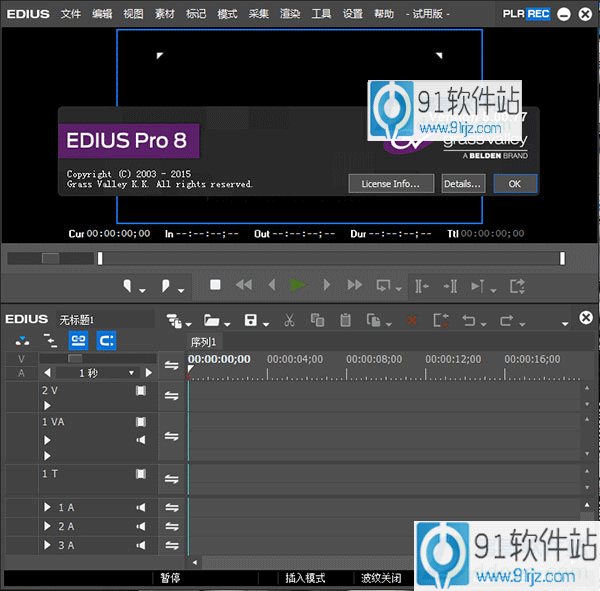Click the red Delete icon
Screen dimensions: 600x591
411,321
